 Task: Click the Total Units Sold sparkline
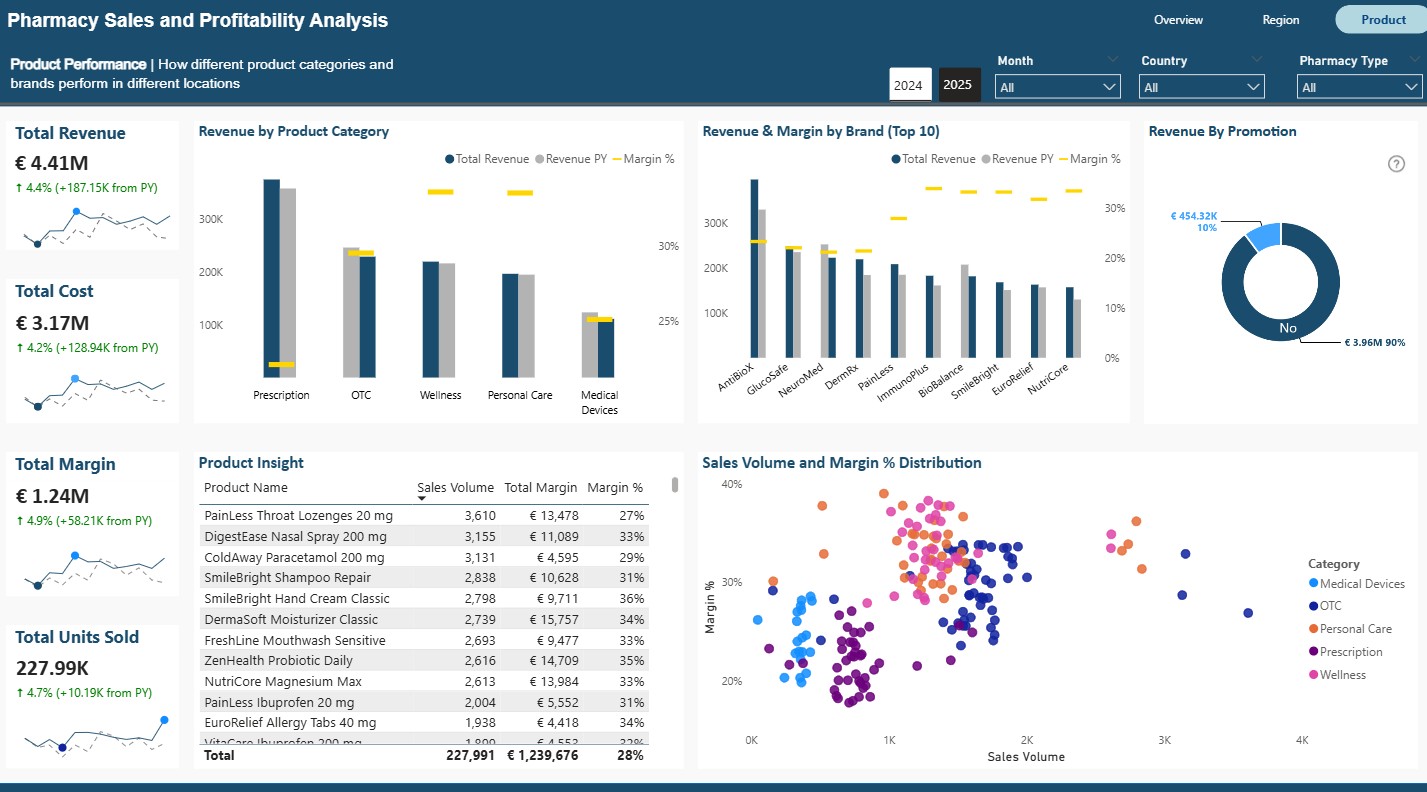pos(92,735)
